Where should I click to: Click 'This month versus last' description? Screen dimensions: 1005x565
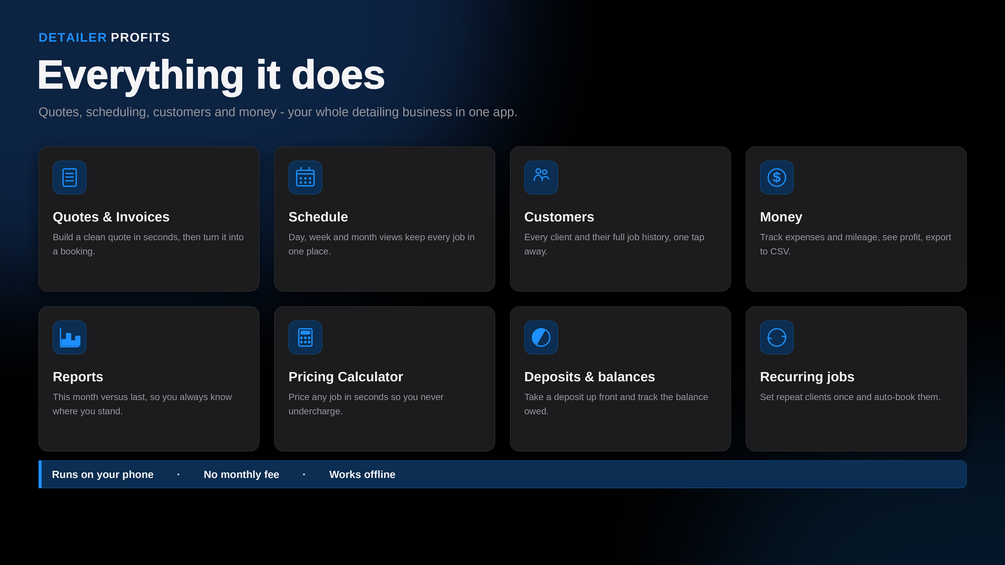coord(142,404)
